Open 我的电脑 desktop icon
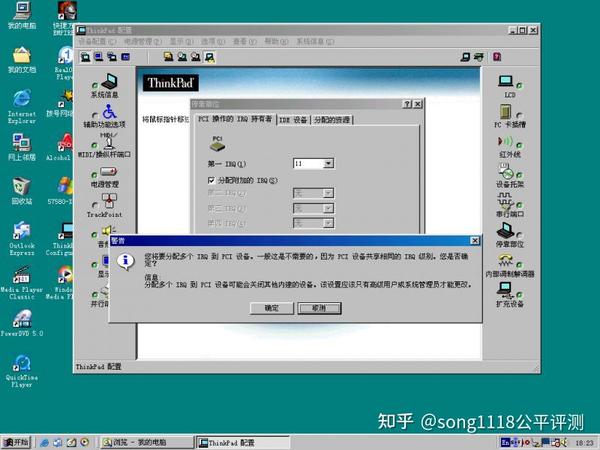 (22, 11)
